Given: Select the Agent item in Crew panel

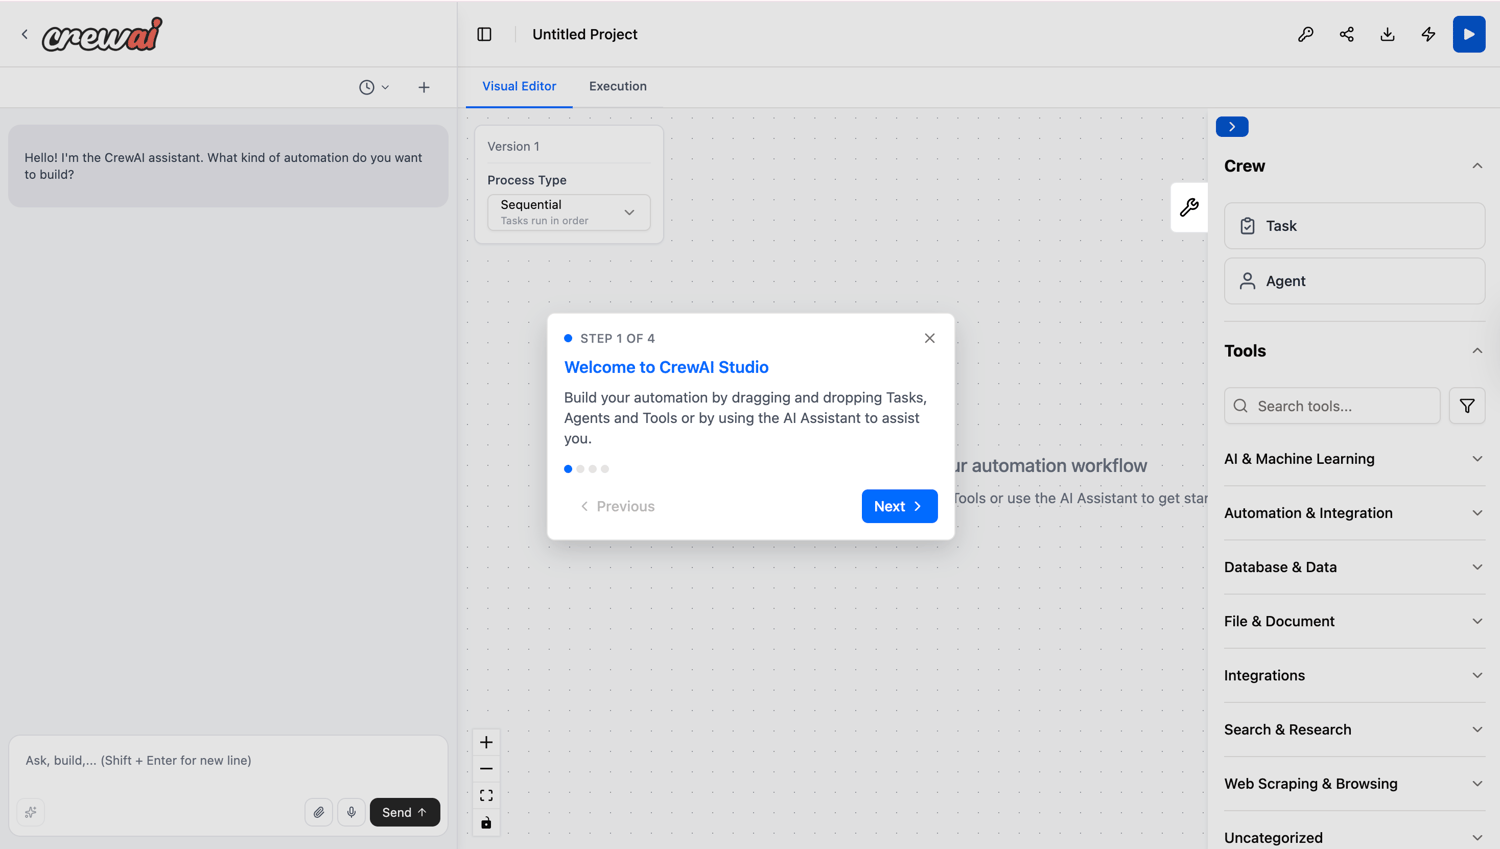Looking at the screenshot, I should pyautogui.click(x=1354, y=281).
